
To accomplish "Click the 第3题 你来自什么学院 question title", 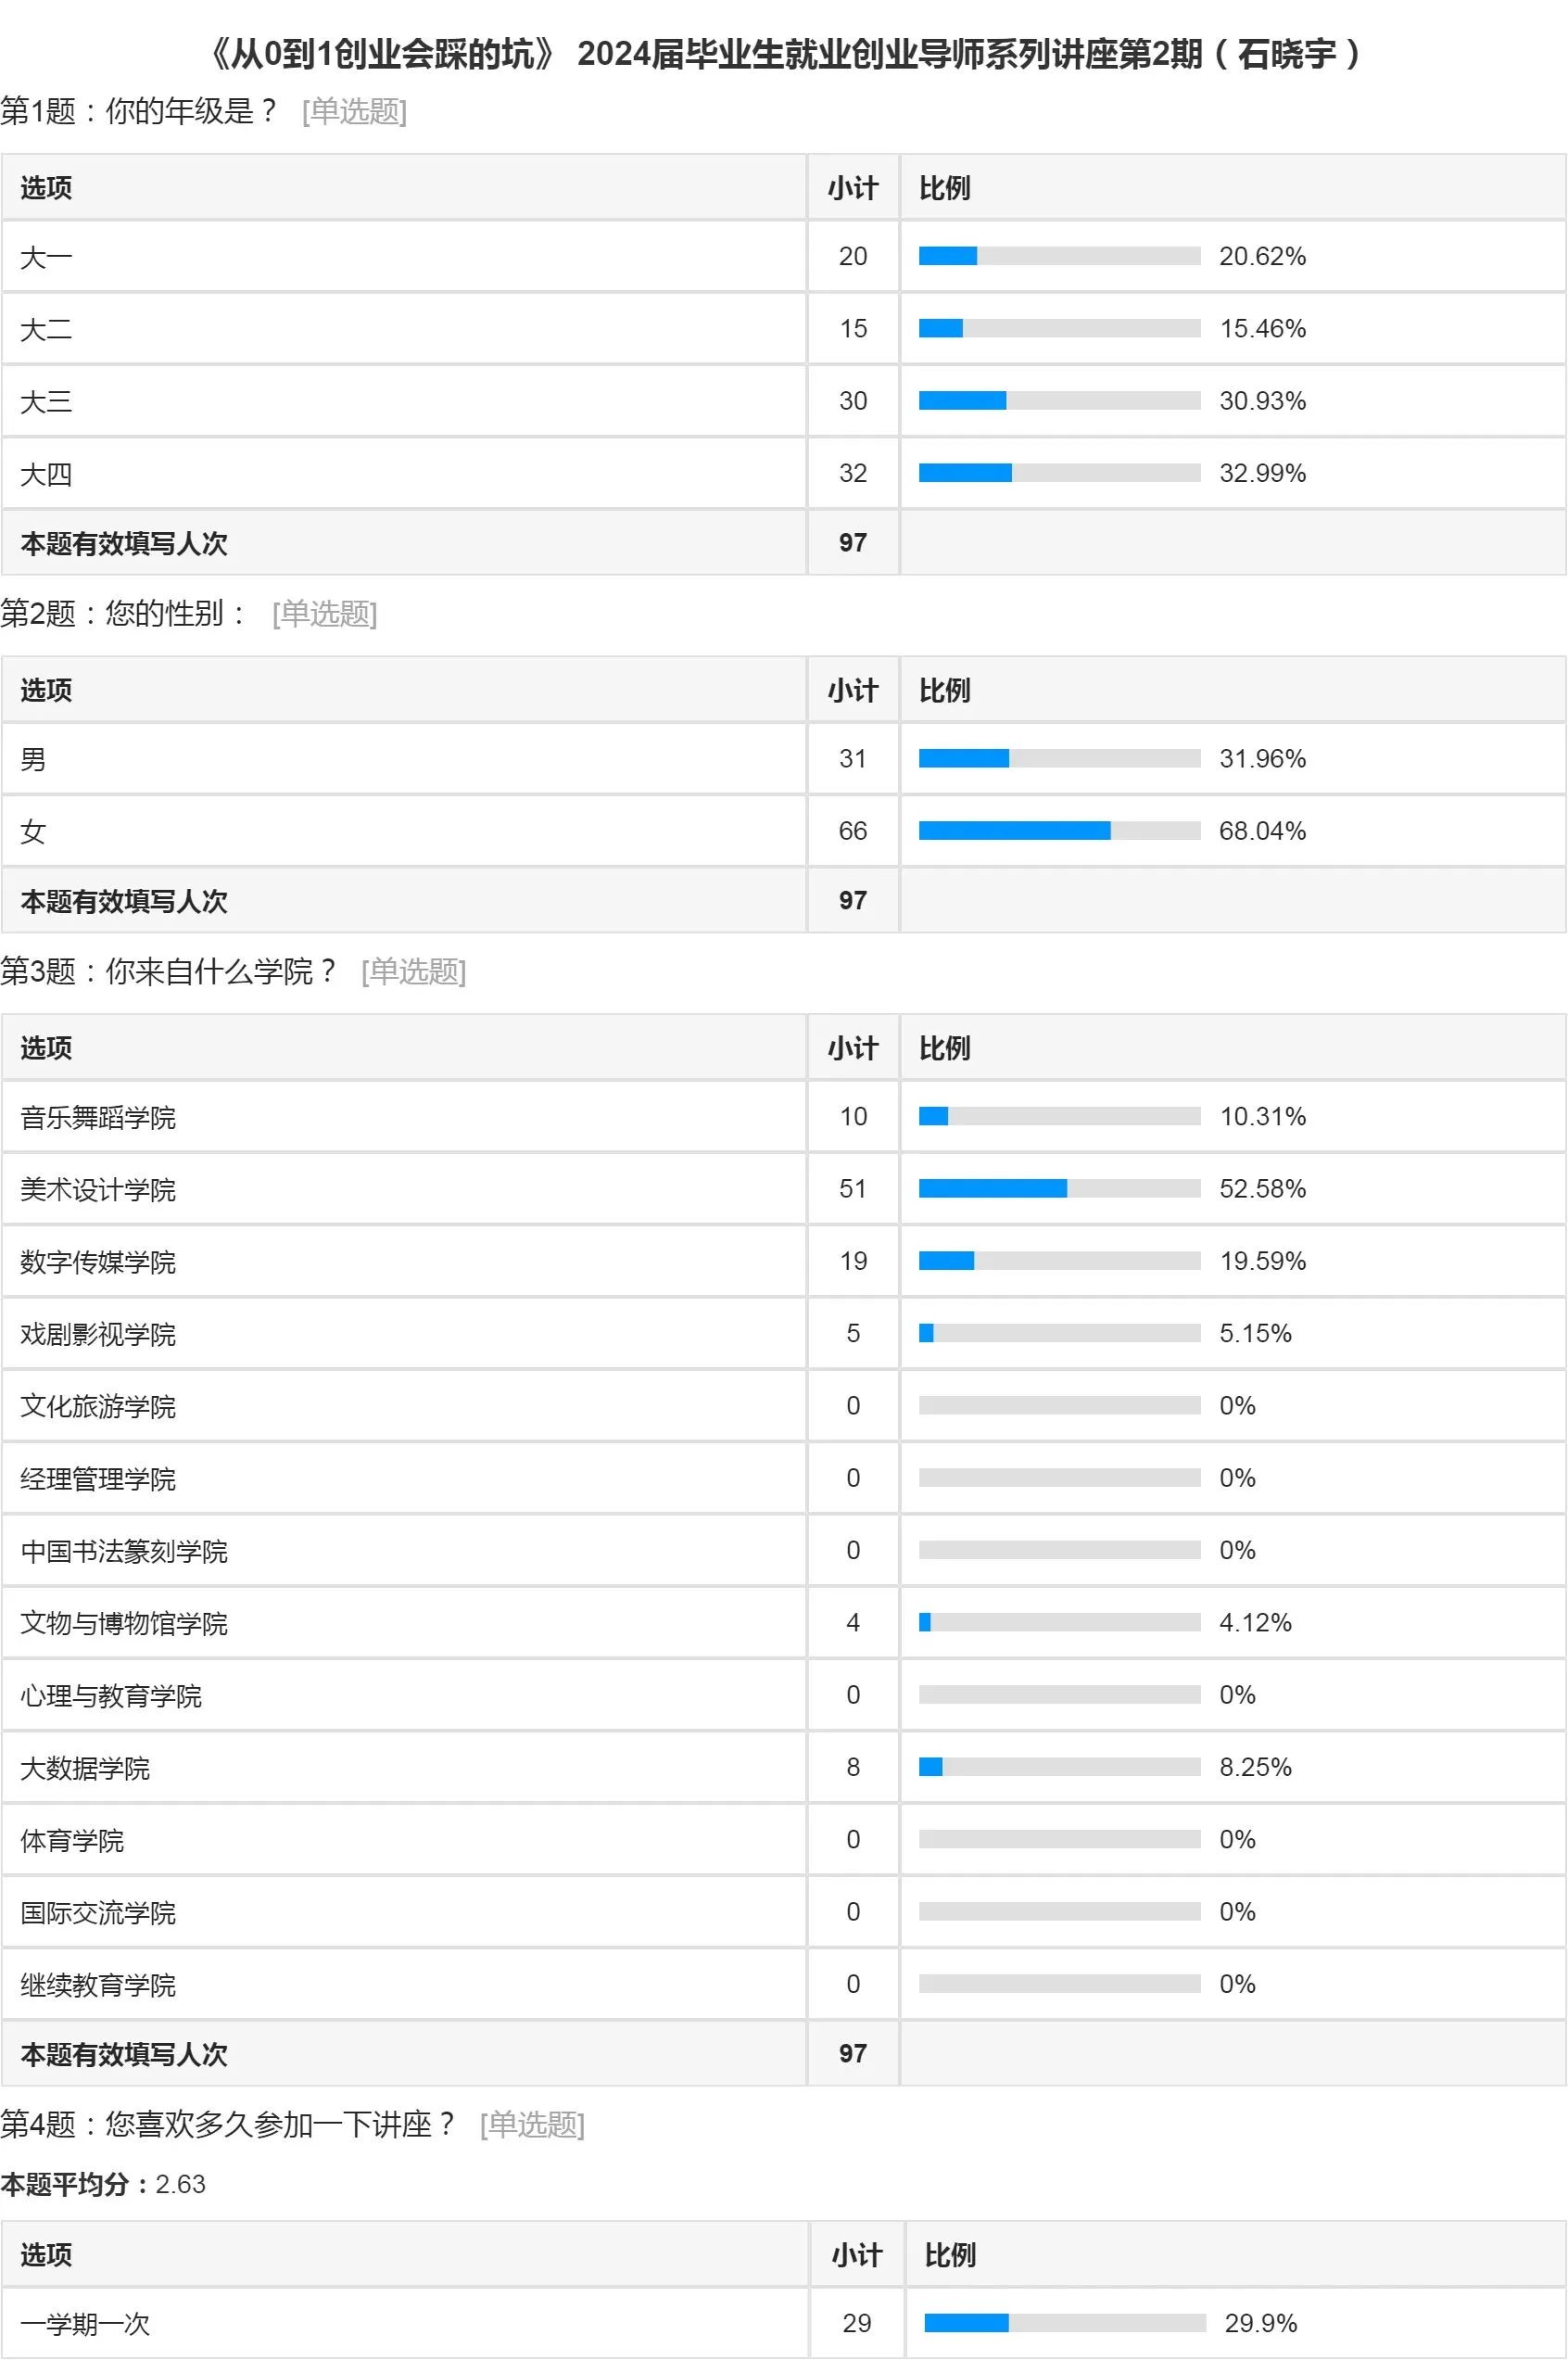I will click(170, 971).
